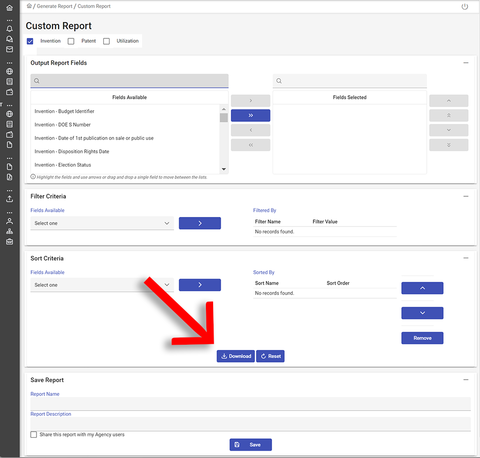This screenshot has width=480, height=458.
Task: Remove selected field with single left arrow
Action: click(x=250, y=130)
